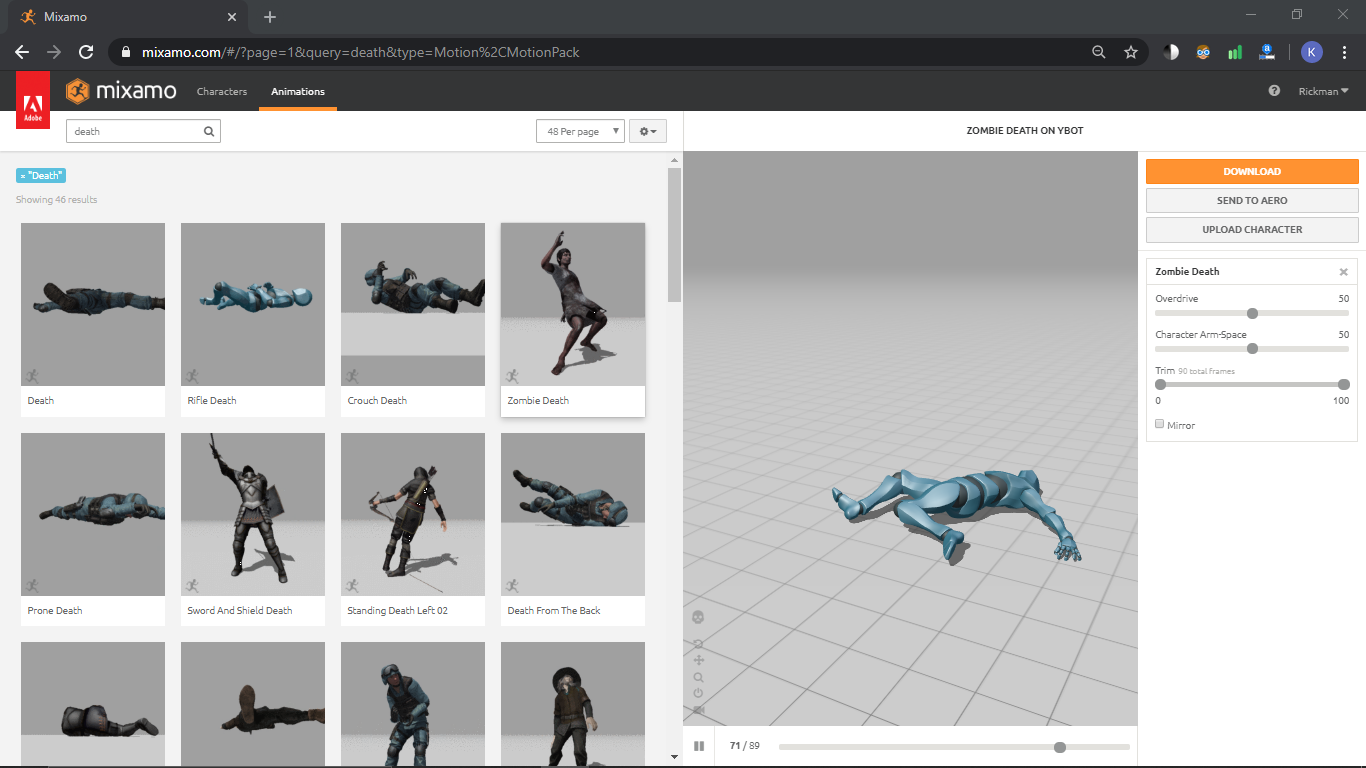The image size is (1366, 768).
Task: Switch to the Characters tab
Action: coord(222,91)
